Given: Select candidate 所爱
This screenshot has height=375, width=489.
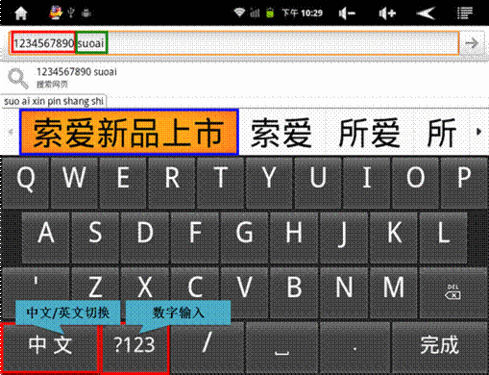Looking at the screenshot, I should [369, 132].
